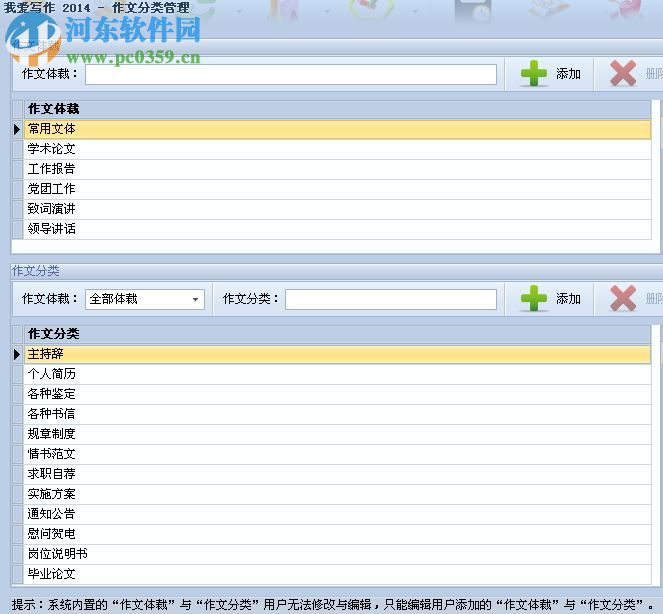Select the 岗位说明书 category row
The image size is (663, 614).
click(x=337, y=554)
